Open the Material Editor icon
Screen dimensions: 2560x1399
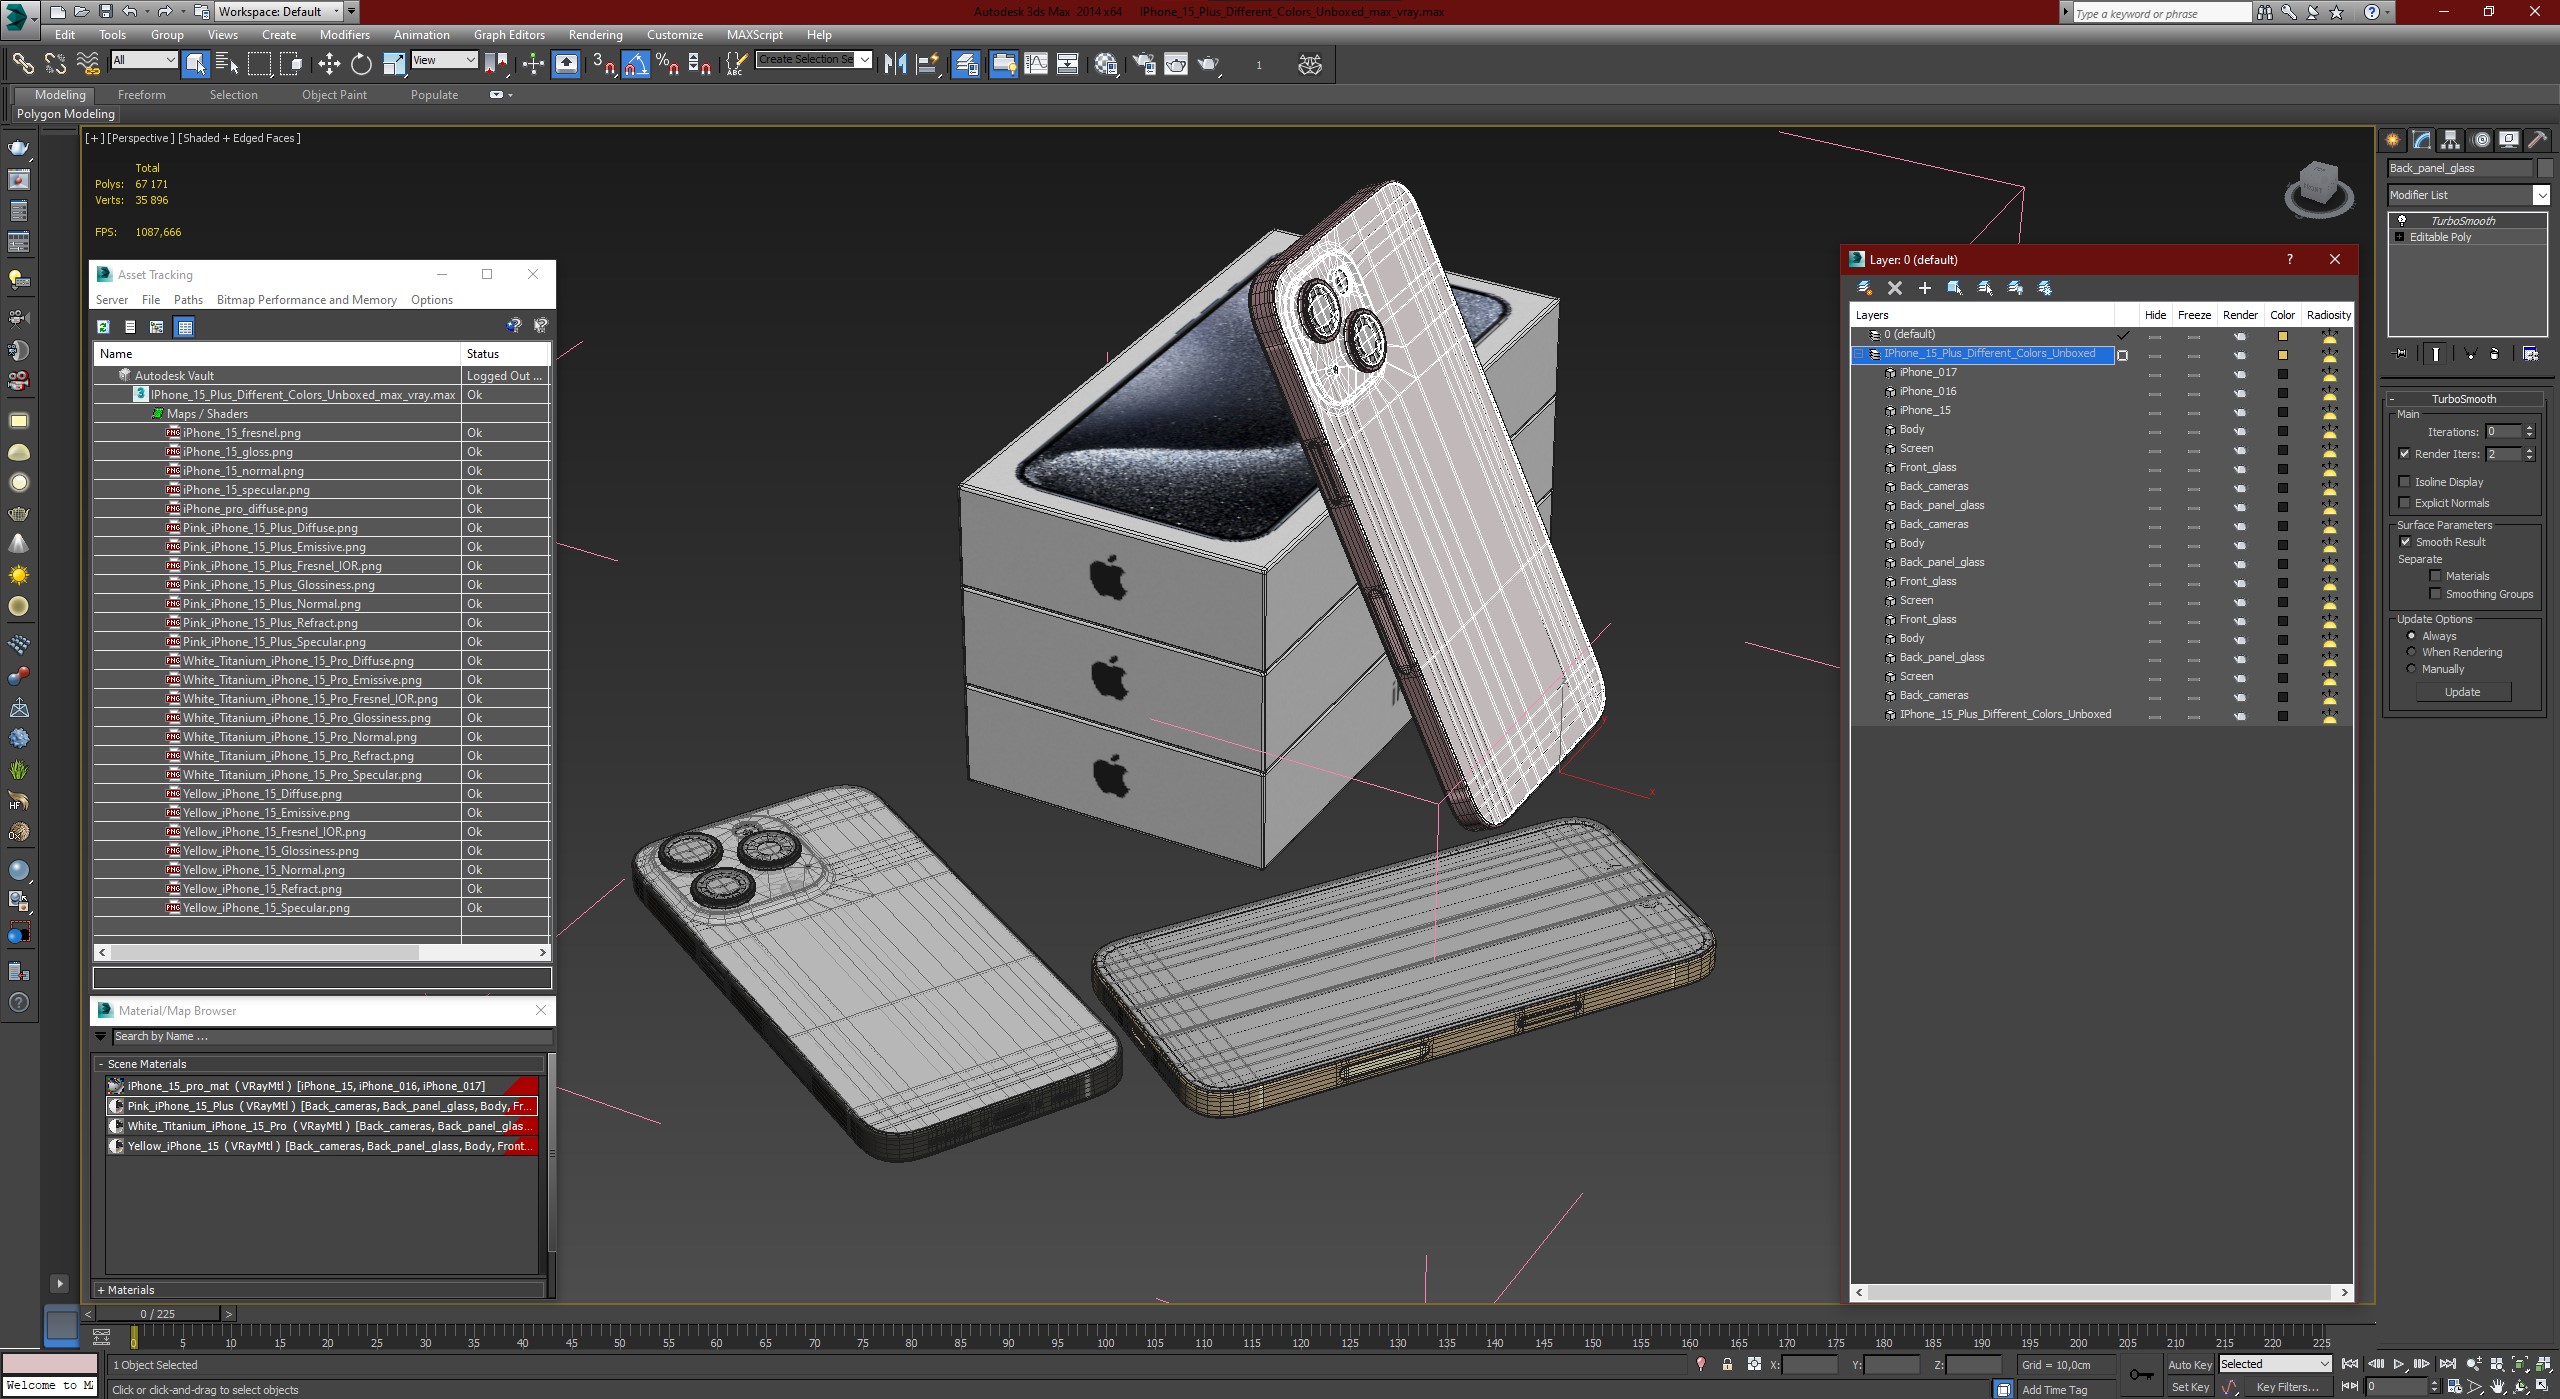click(1106, 64)
